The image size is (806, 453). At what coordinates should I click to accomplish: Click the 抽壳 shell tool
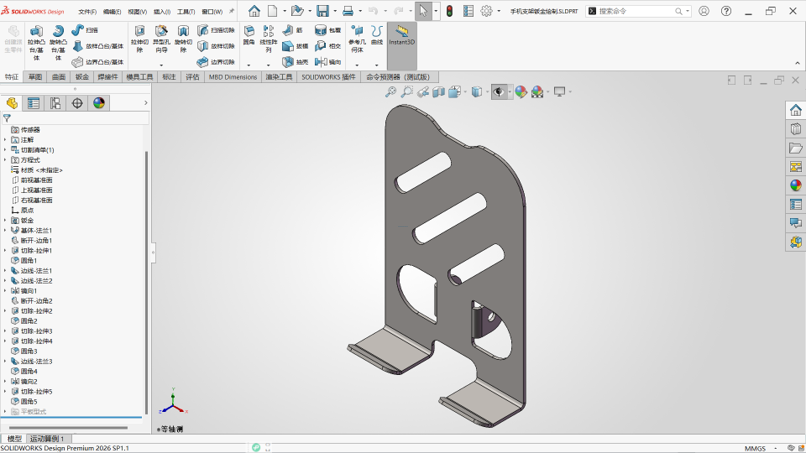tap(295, 62)
